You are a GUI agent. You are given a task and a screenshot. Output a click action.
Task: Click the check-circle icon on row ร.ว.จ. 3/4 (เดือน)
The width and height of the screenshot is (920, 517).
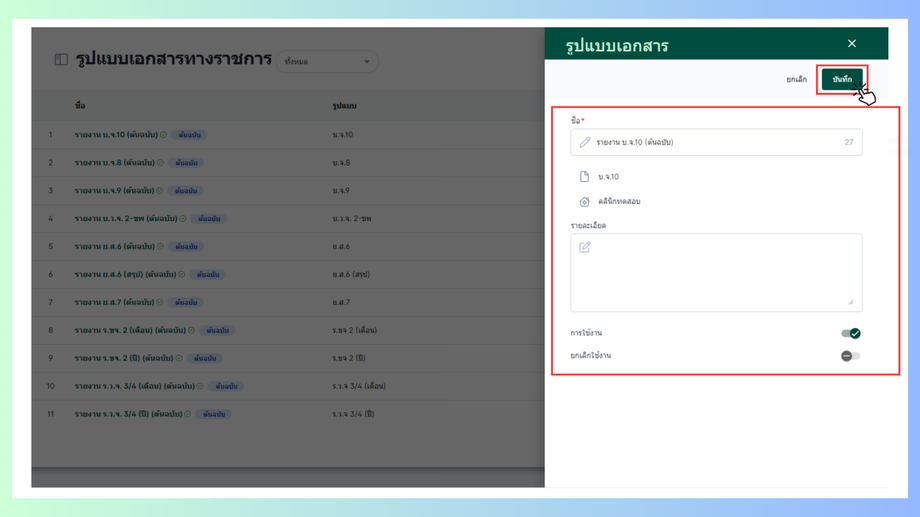(200, 386)
